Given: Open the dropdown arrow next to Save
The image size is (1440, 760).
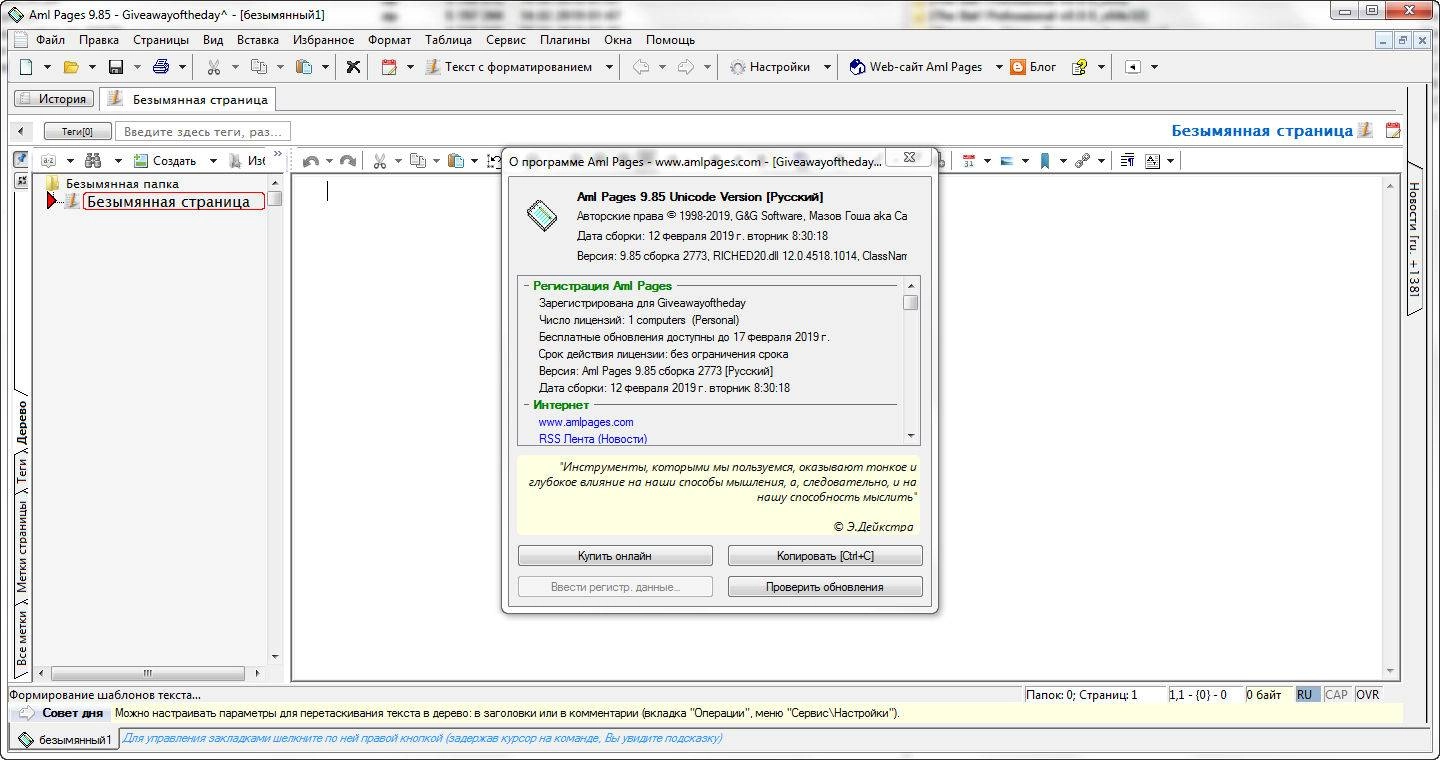Looking at the screenshot, I should 137,67.
